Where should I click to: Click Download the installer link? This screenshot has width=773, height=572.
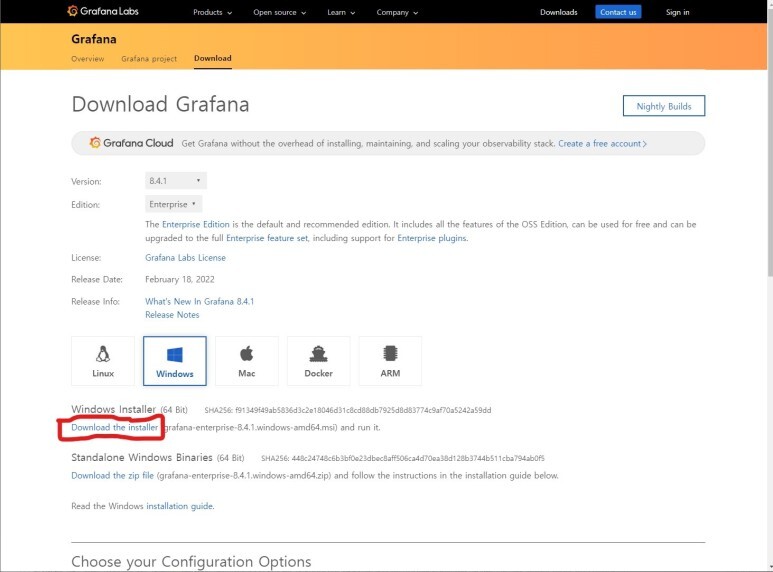click(114, 428)
